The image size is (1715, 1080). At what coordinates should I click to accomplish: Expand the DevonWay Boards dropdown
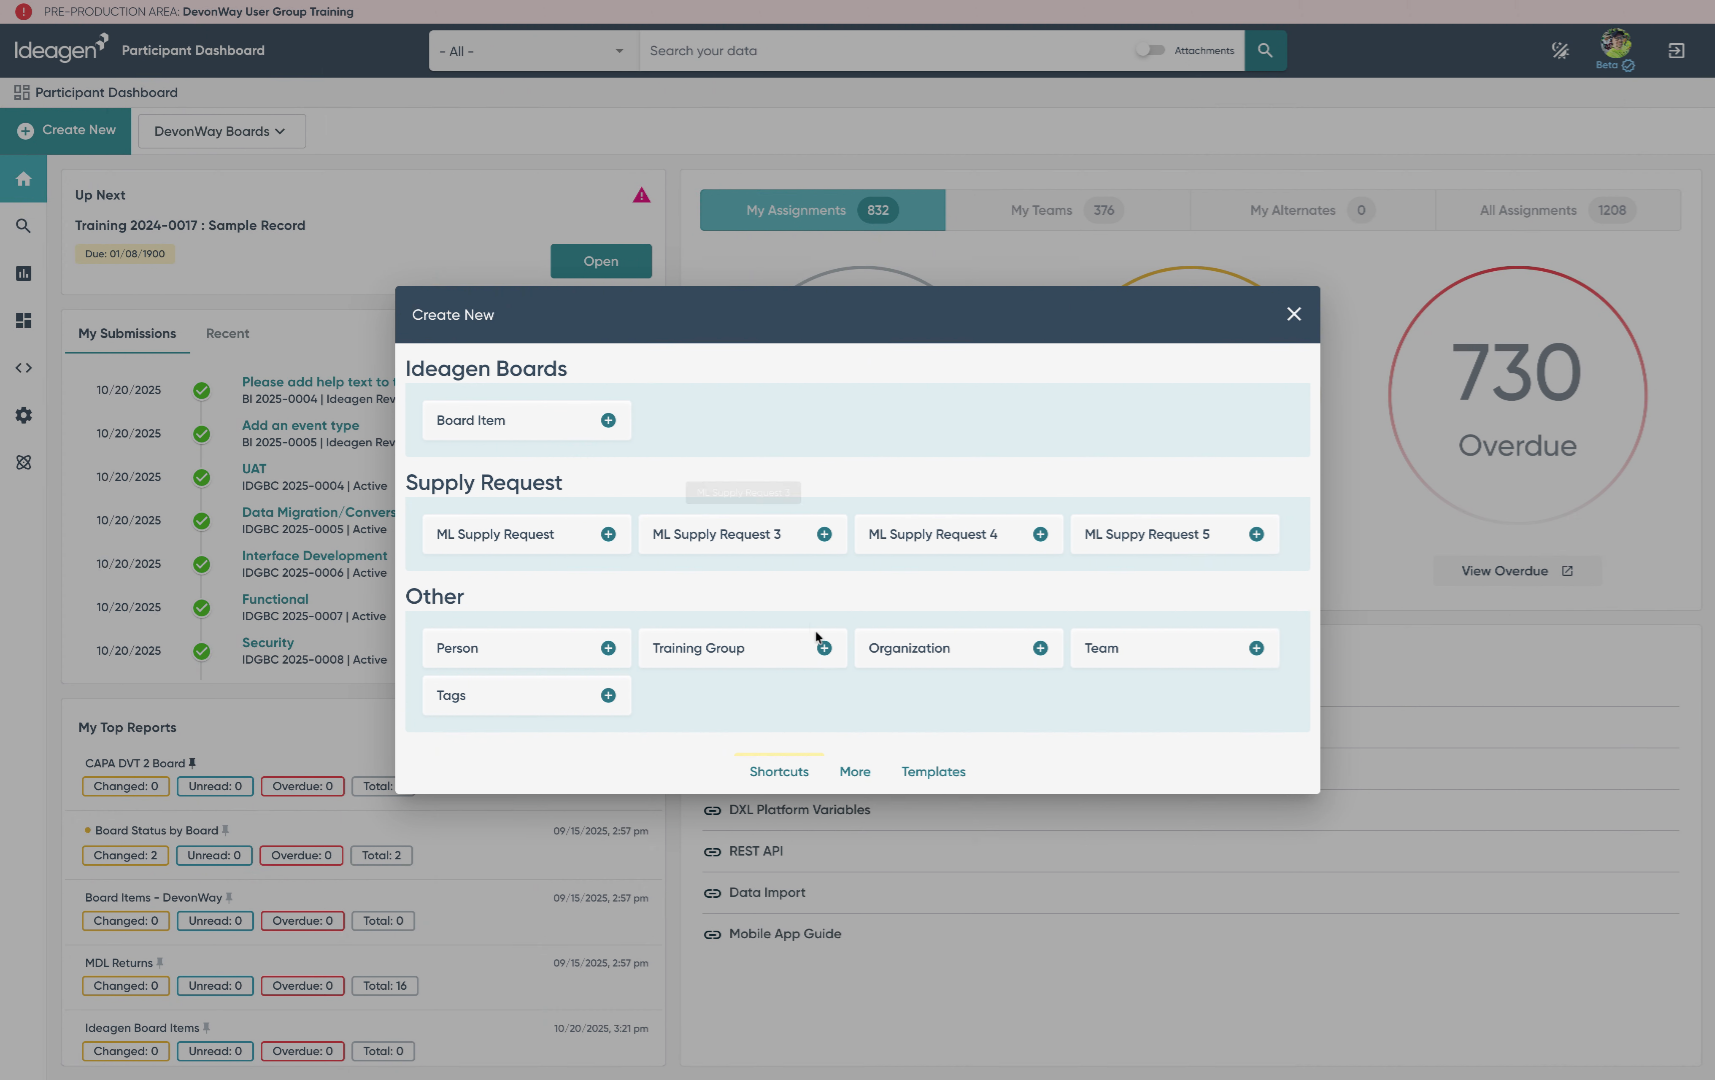coord(221,131)
